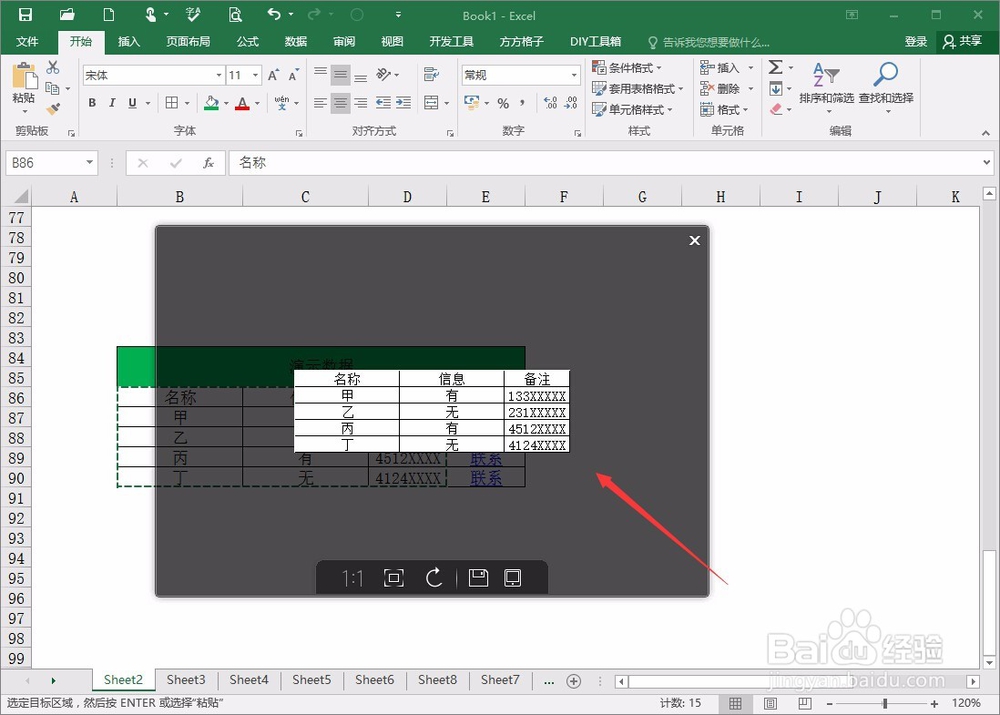The height and width of the screenshot is (715, 1000).
Task: Click the zoom slider handle in status bar
Action: tap(885, 704)
